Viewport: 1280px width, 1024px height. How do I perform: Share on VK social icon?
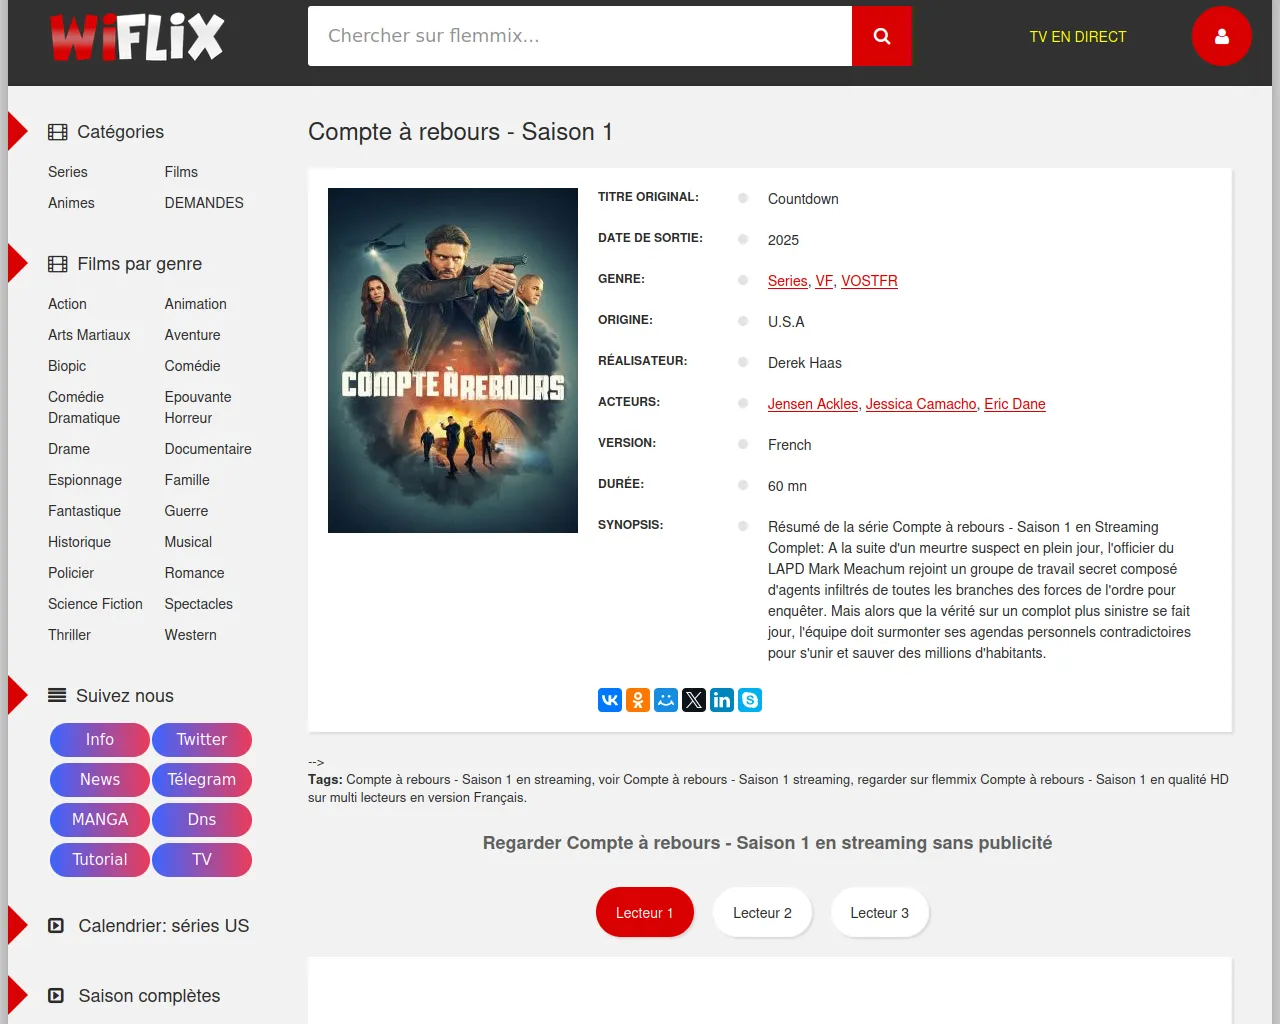click(x=610, y=700)
